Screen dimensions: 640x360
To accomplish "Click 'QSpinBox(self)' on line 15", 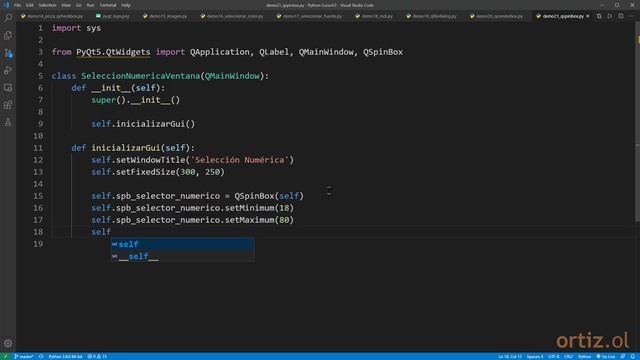I will (269, 196).
